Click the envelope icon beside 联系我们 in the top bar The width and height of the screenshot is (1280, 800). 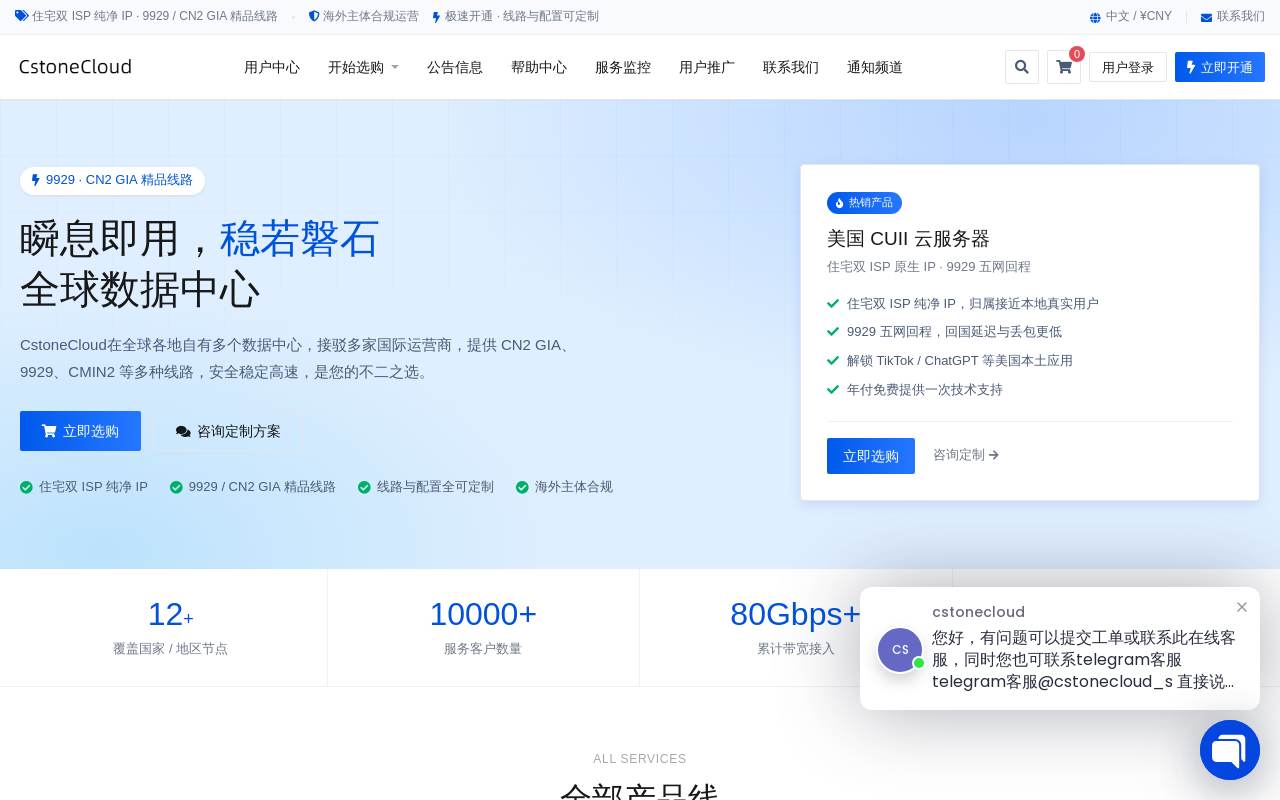pyautogui.click(x=1206, y=17)
